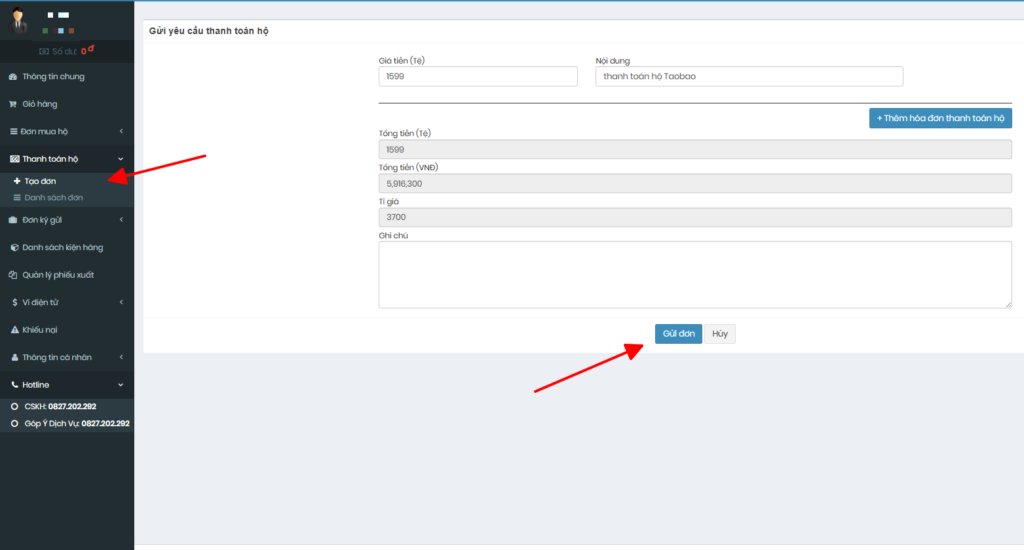Viewport: 1024px width, 550px height.
Task: Cancel with the Hủy button
Action: 720,334
